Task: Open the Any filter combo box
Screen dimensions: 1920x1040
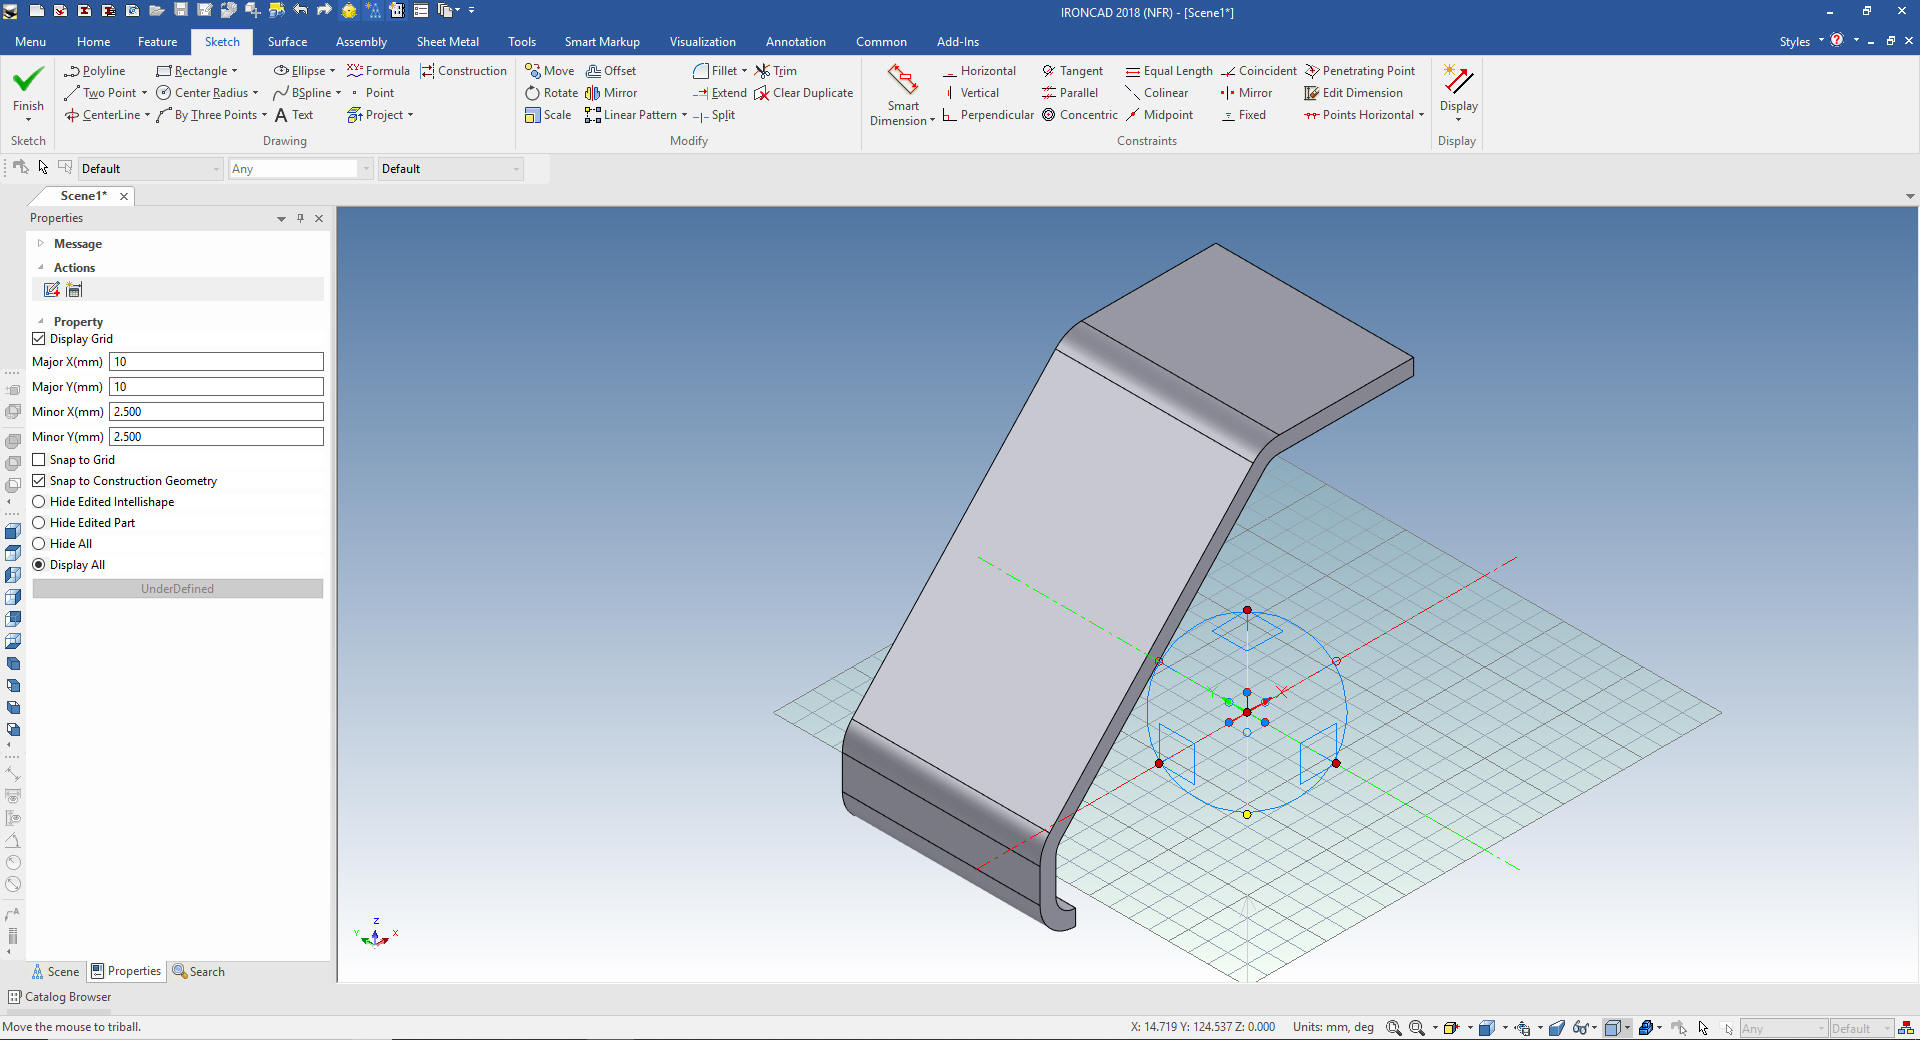Action: click(x=300, y=169)
